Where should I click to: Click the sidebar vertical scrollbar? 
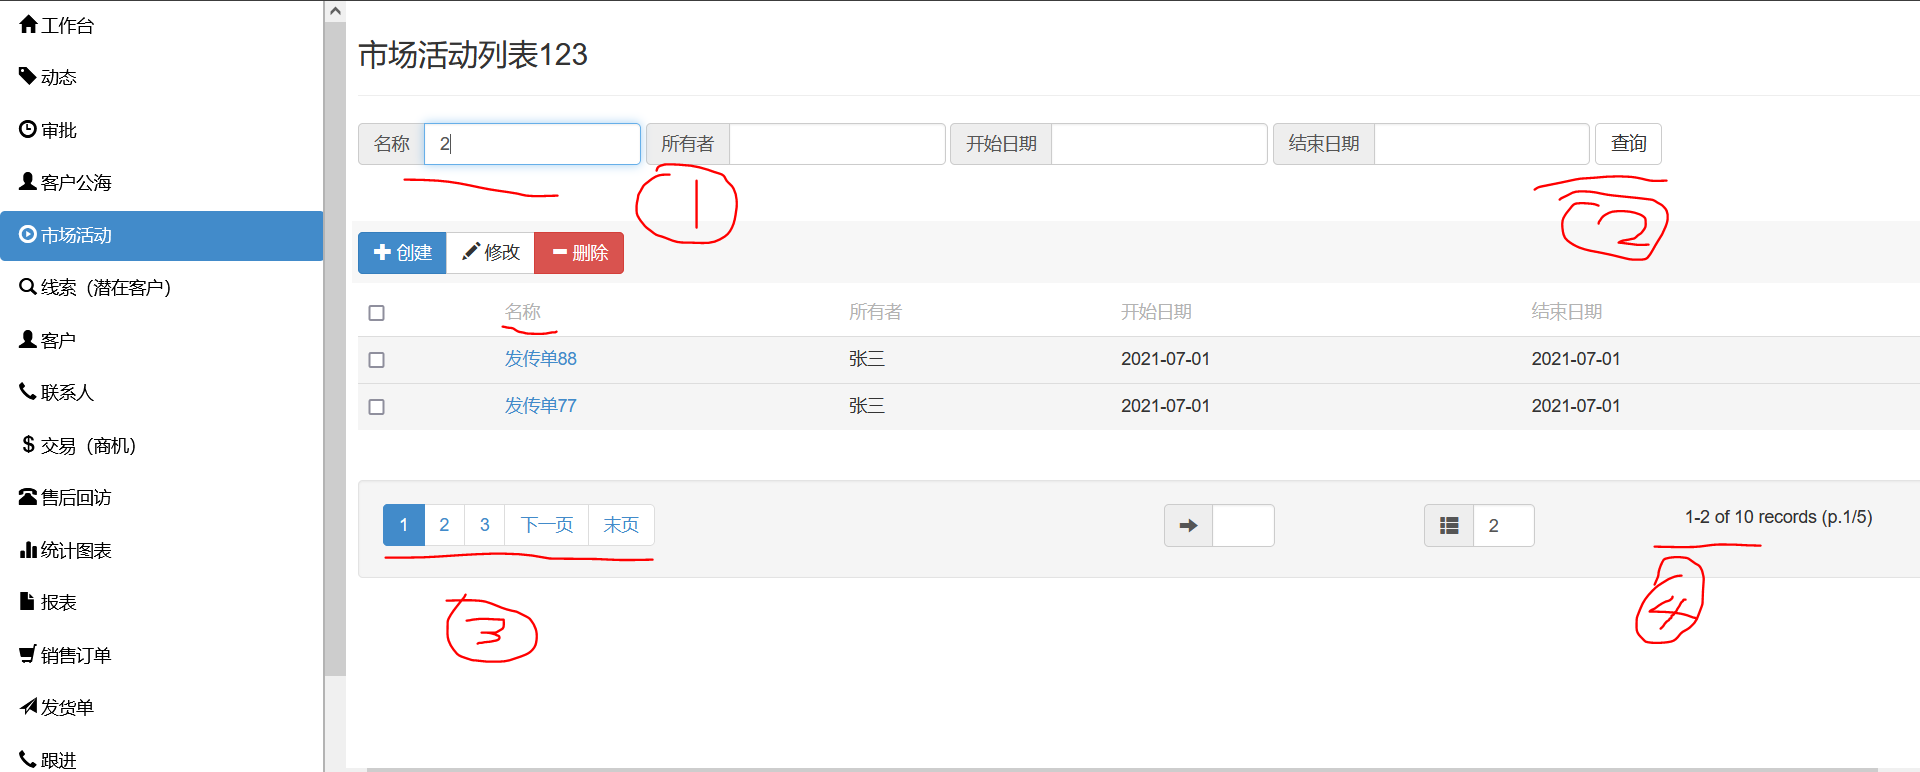coord(335,349)
